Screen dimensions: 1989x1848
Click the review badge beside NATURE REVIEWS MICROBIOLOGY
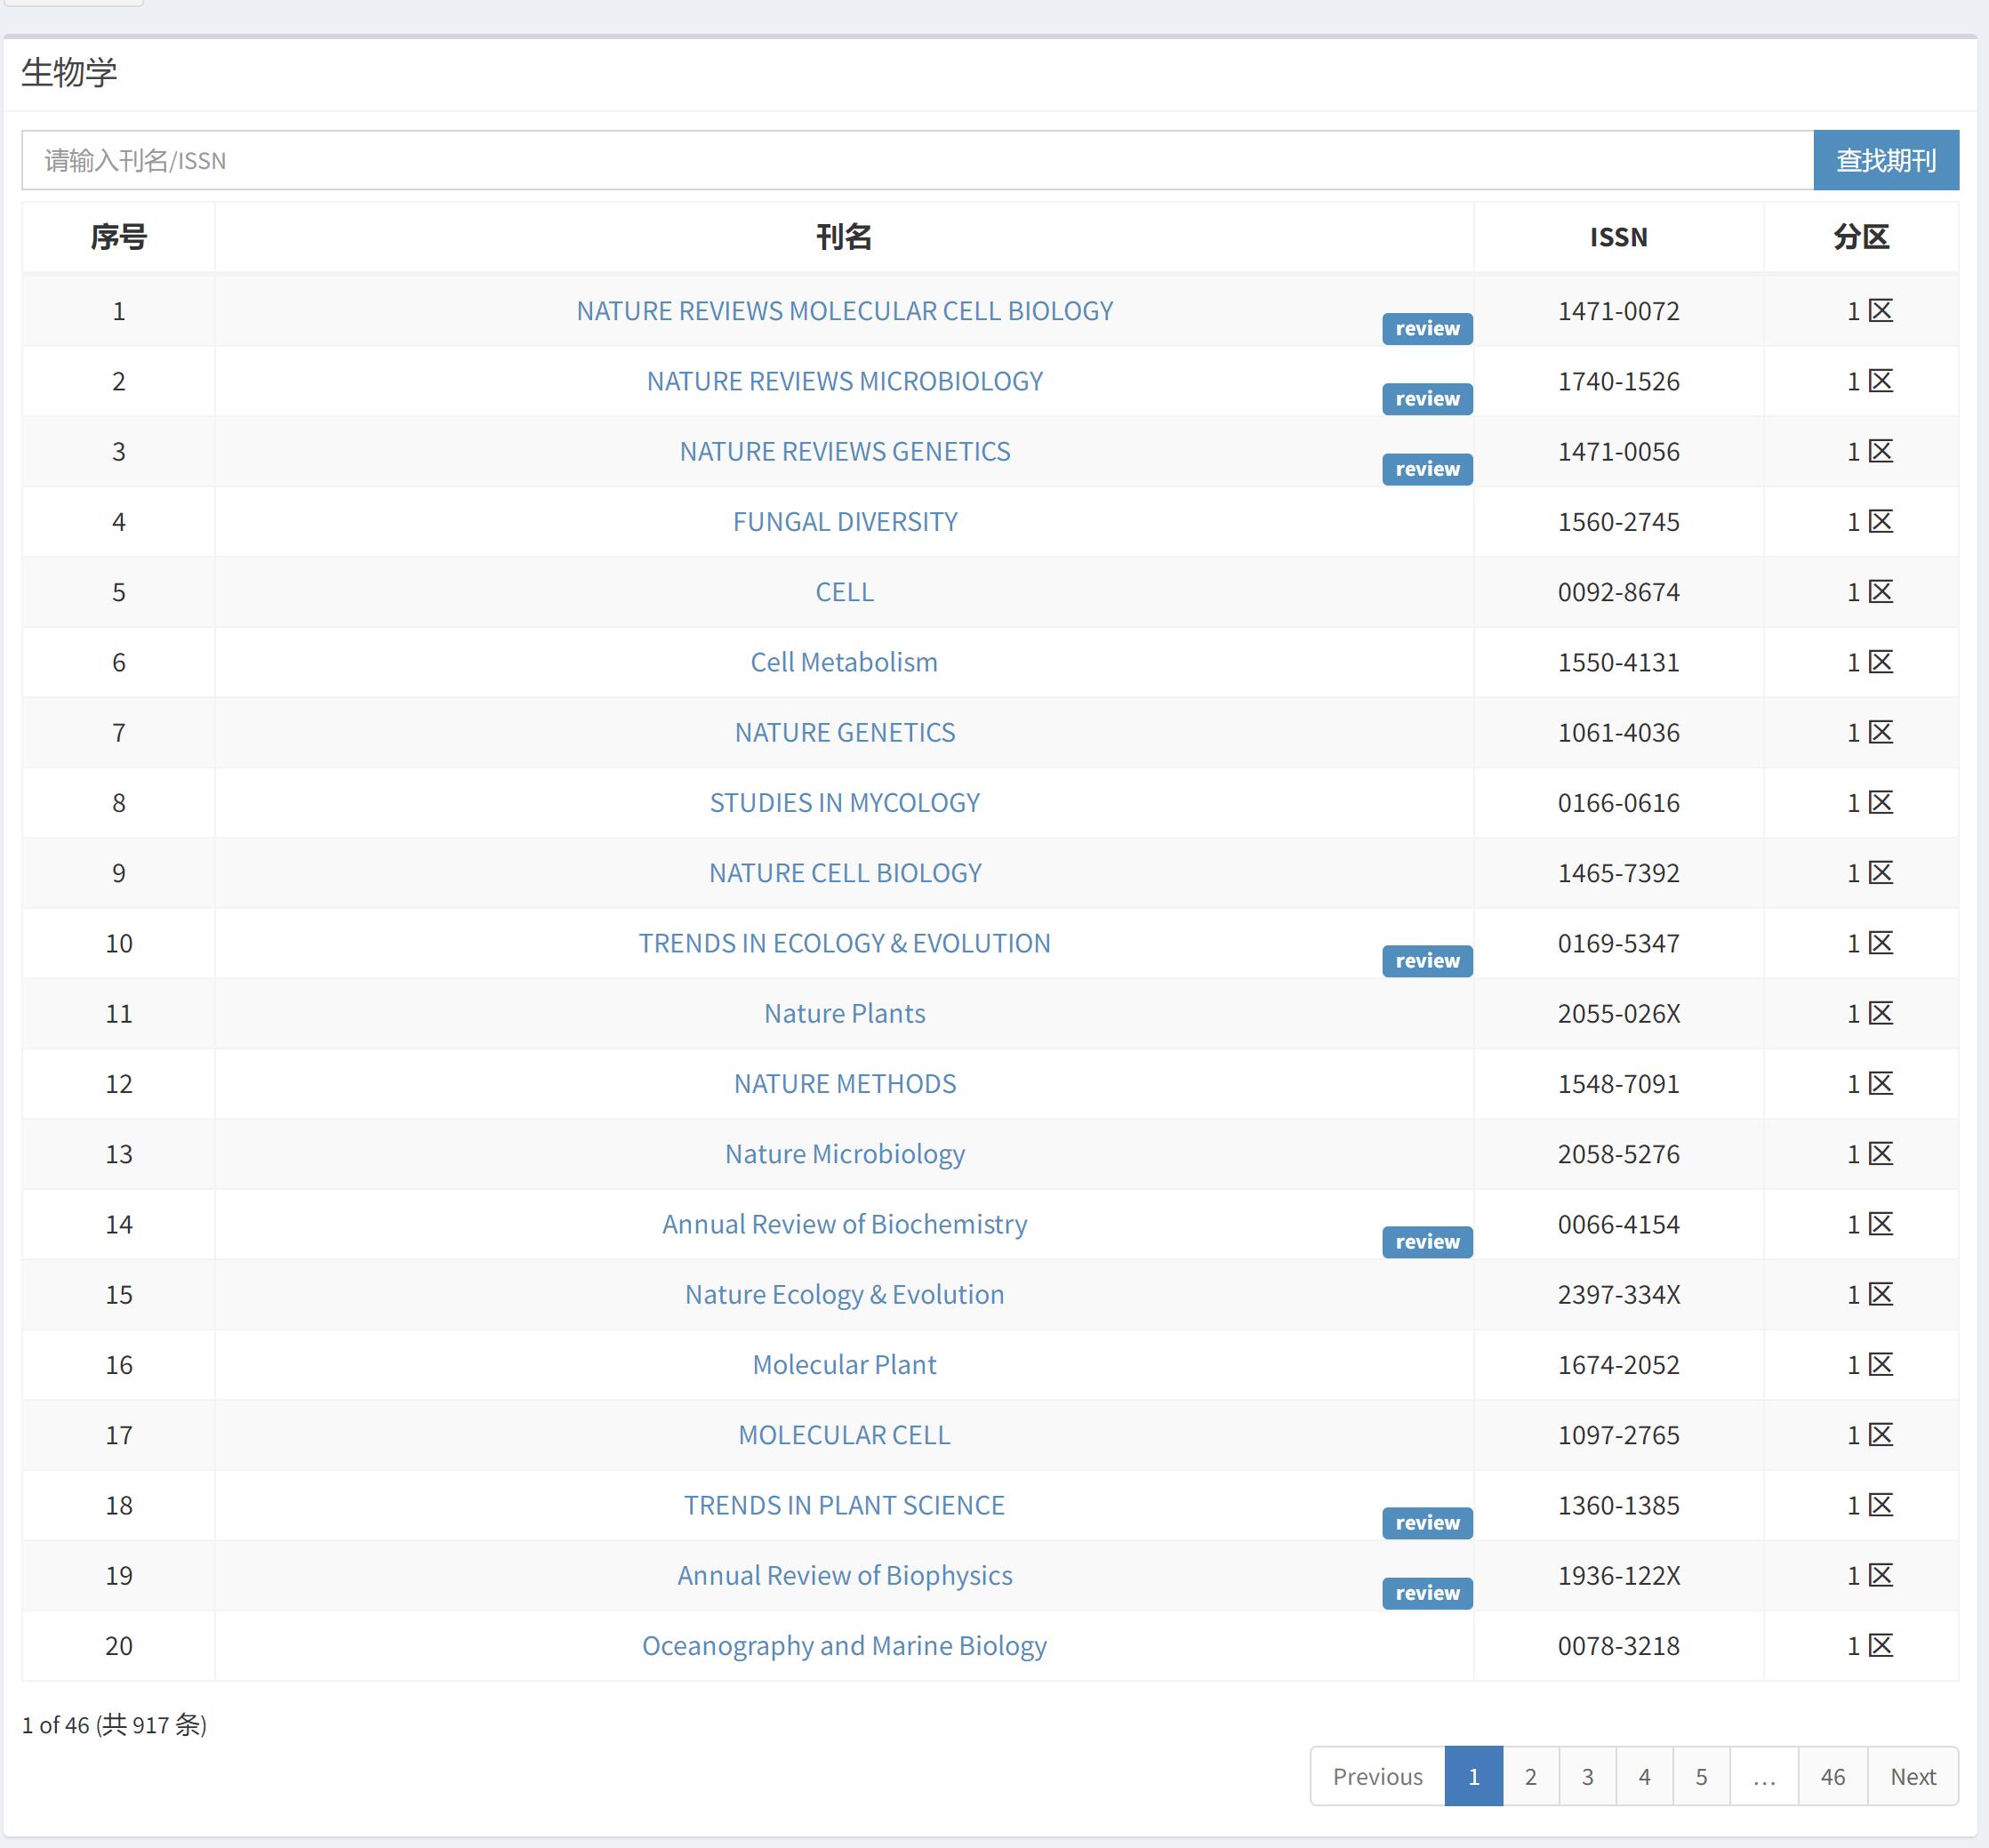click(x=1426, y=399)
